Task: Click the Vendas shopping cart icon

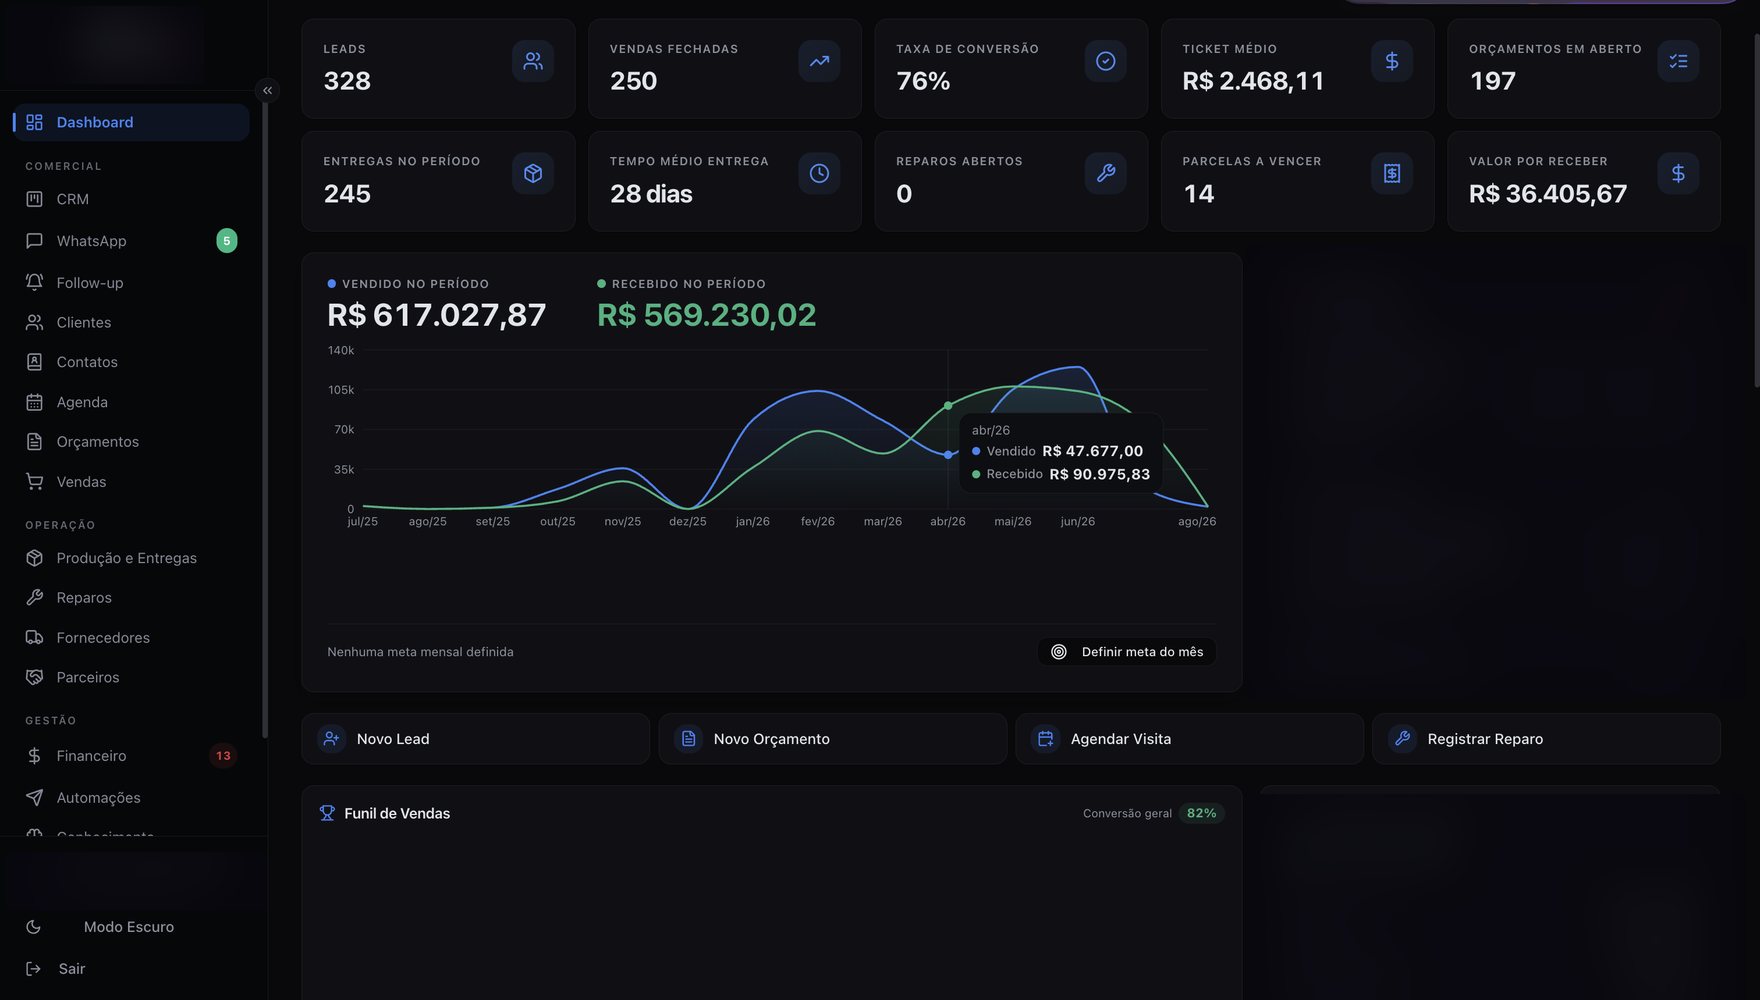Action: pyautogui.click(x=35, y=482)
